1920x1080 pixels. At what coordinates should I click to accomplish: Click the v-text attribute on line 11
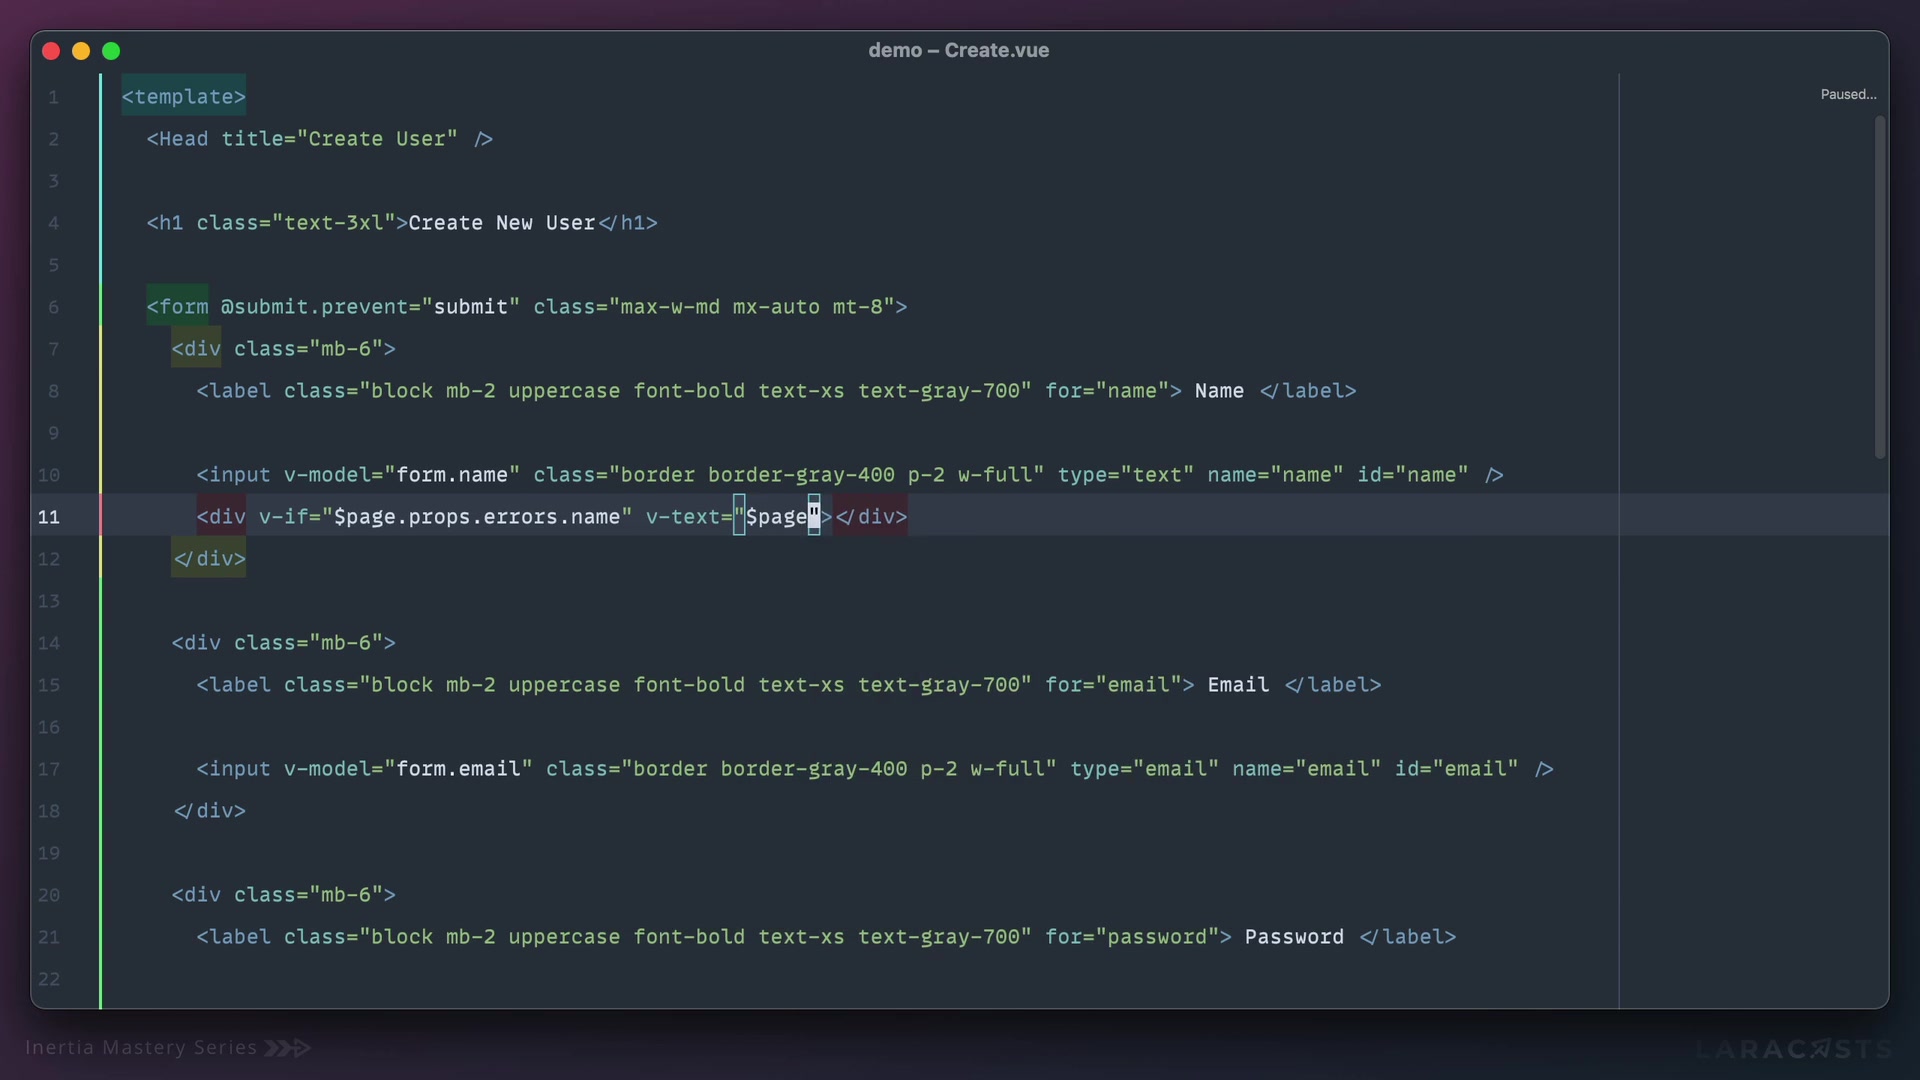coord(683,517)
